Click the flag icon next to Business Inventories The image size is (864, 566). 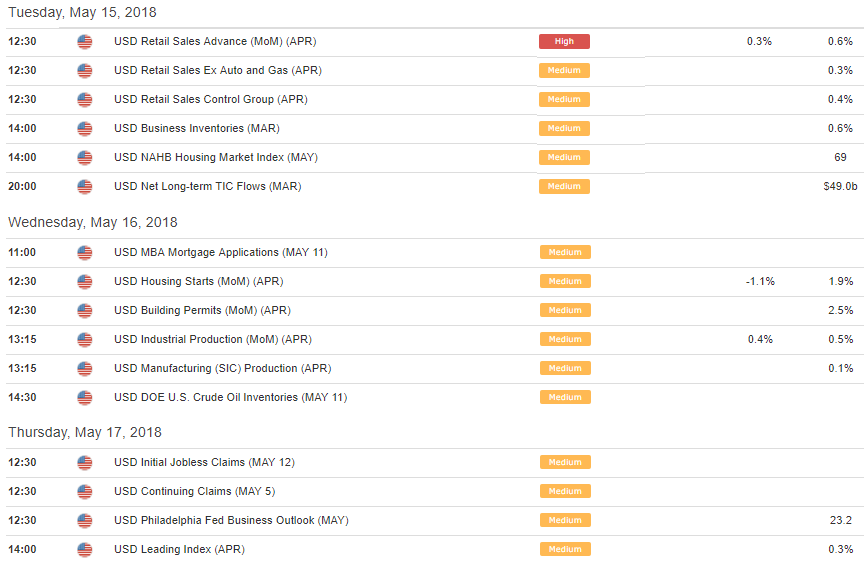click(84, 129)
